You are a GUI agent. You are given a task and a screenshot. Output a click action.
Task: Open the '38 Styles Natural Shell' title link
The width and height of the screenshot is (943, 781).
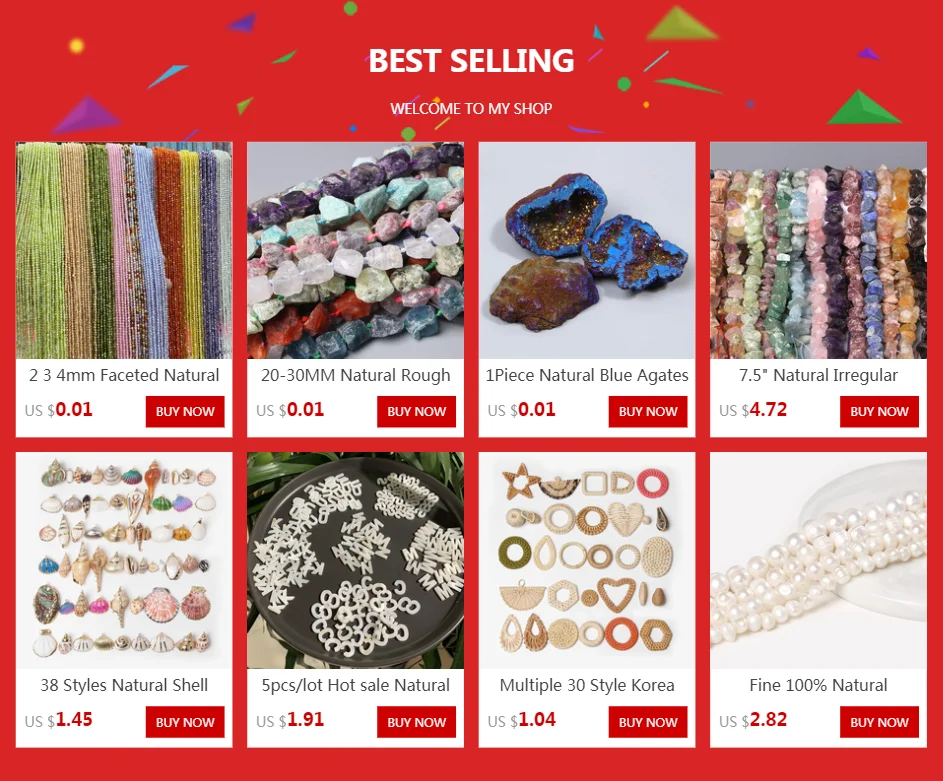pos(124,685)
